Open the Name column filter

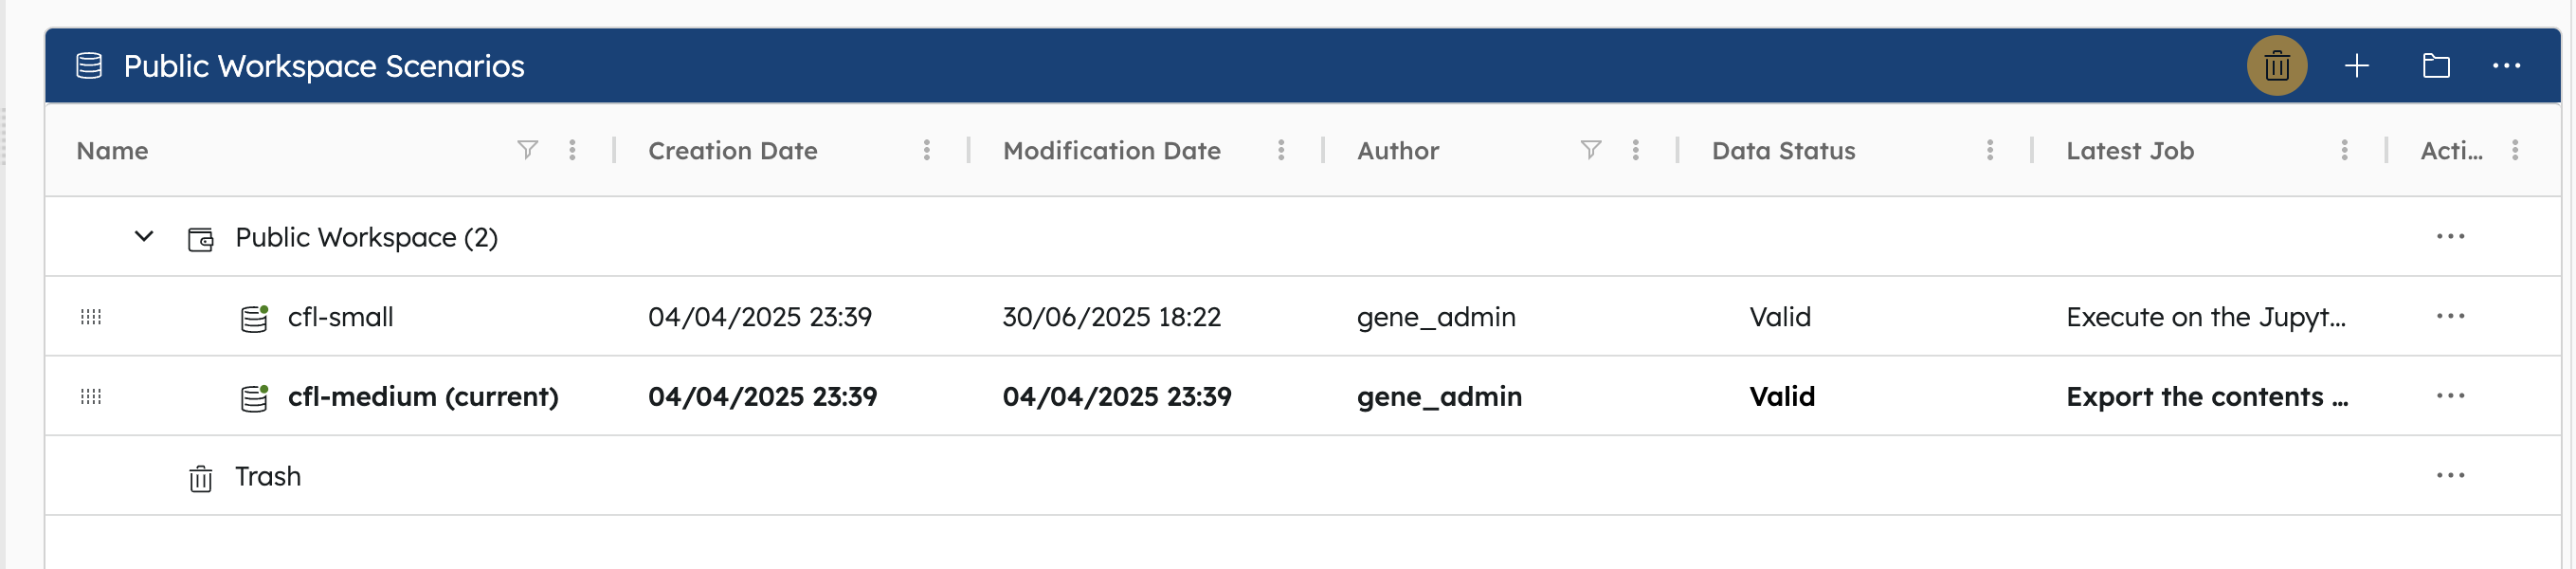(527, 150)
